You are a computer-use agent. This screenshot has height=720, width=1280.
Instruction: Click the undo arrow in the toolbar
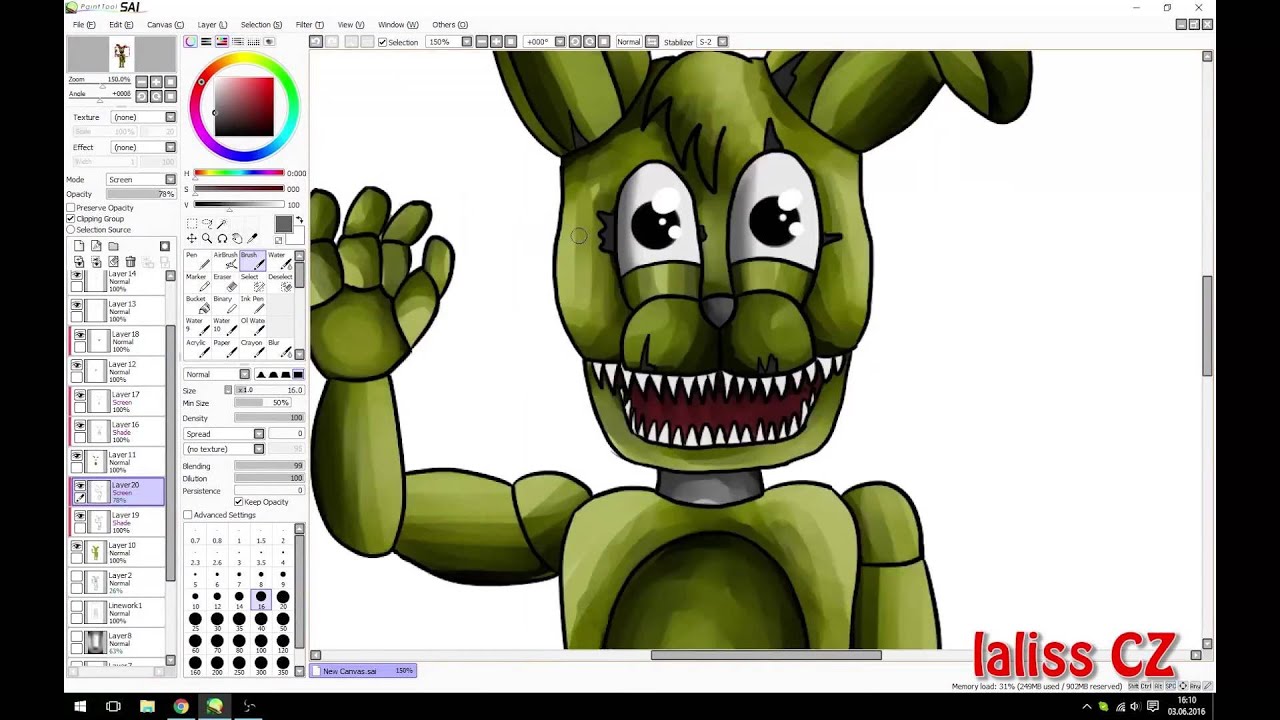click(x=316, y=42)
